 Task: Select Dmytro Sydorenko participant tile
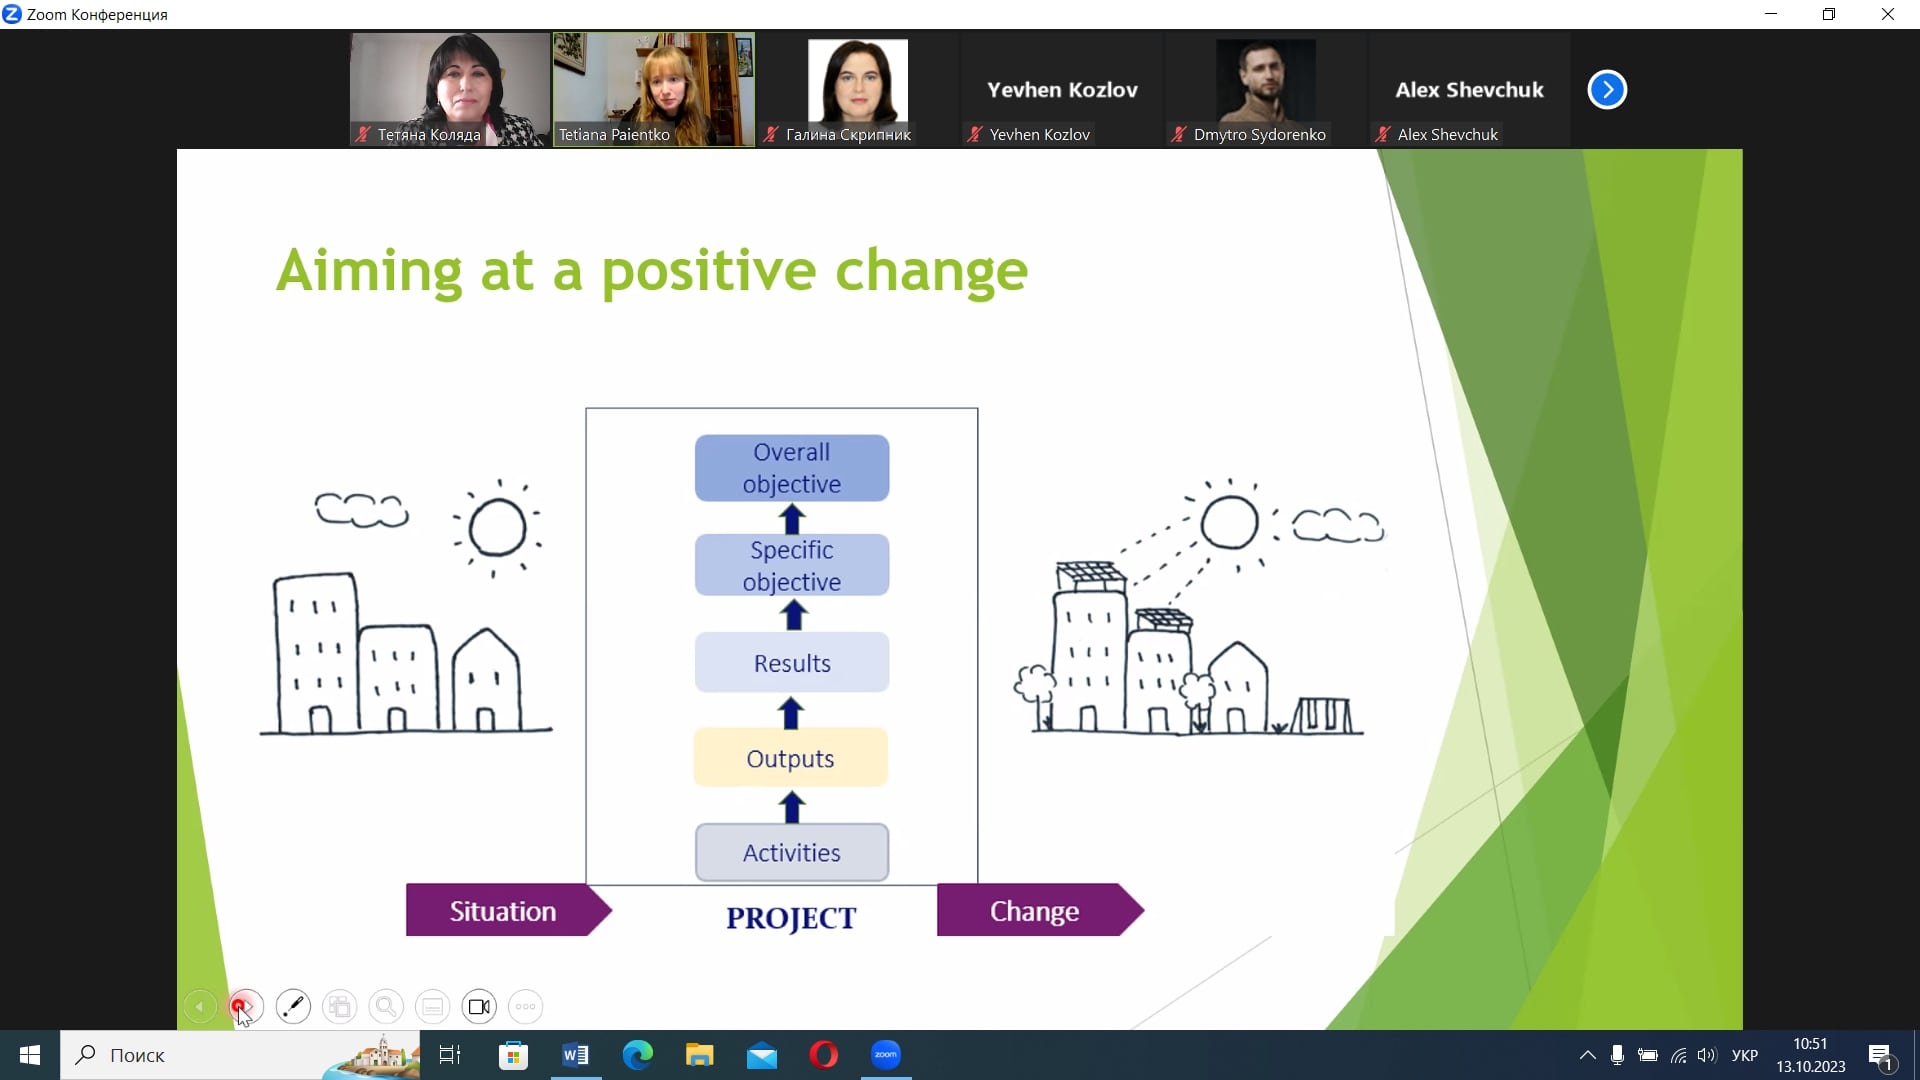click(x=1266, y=90)
